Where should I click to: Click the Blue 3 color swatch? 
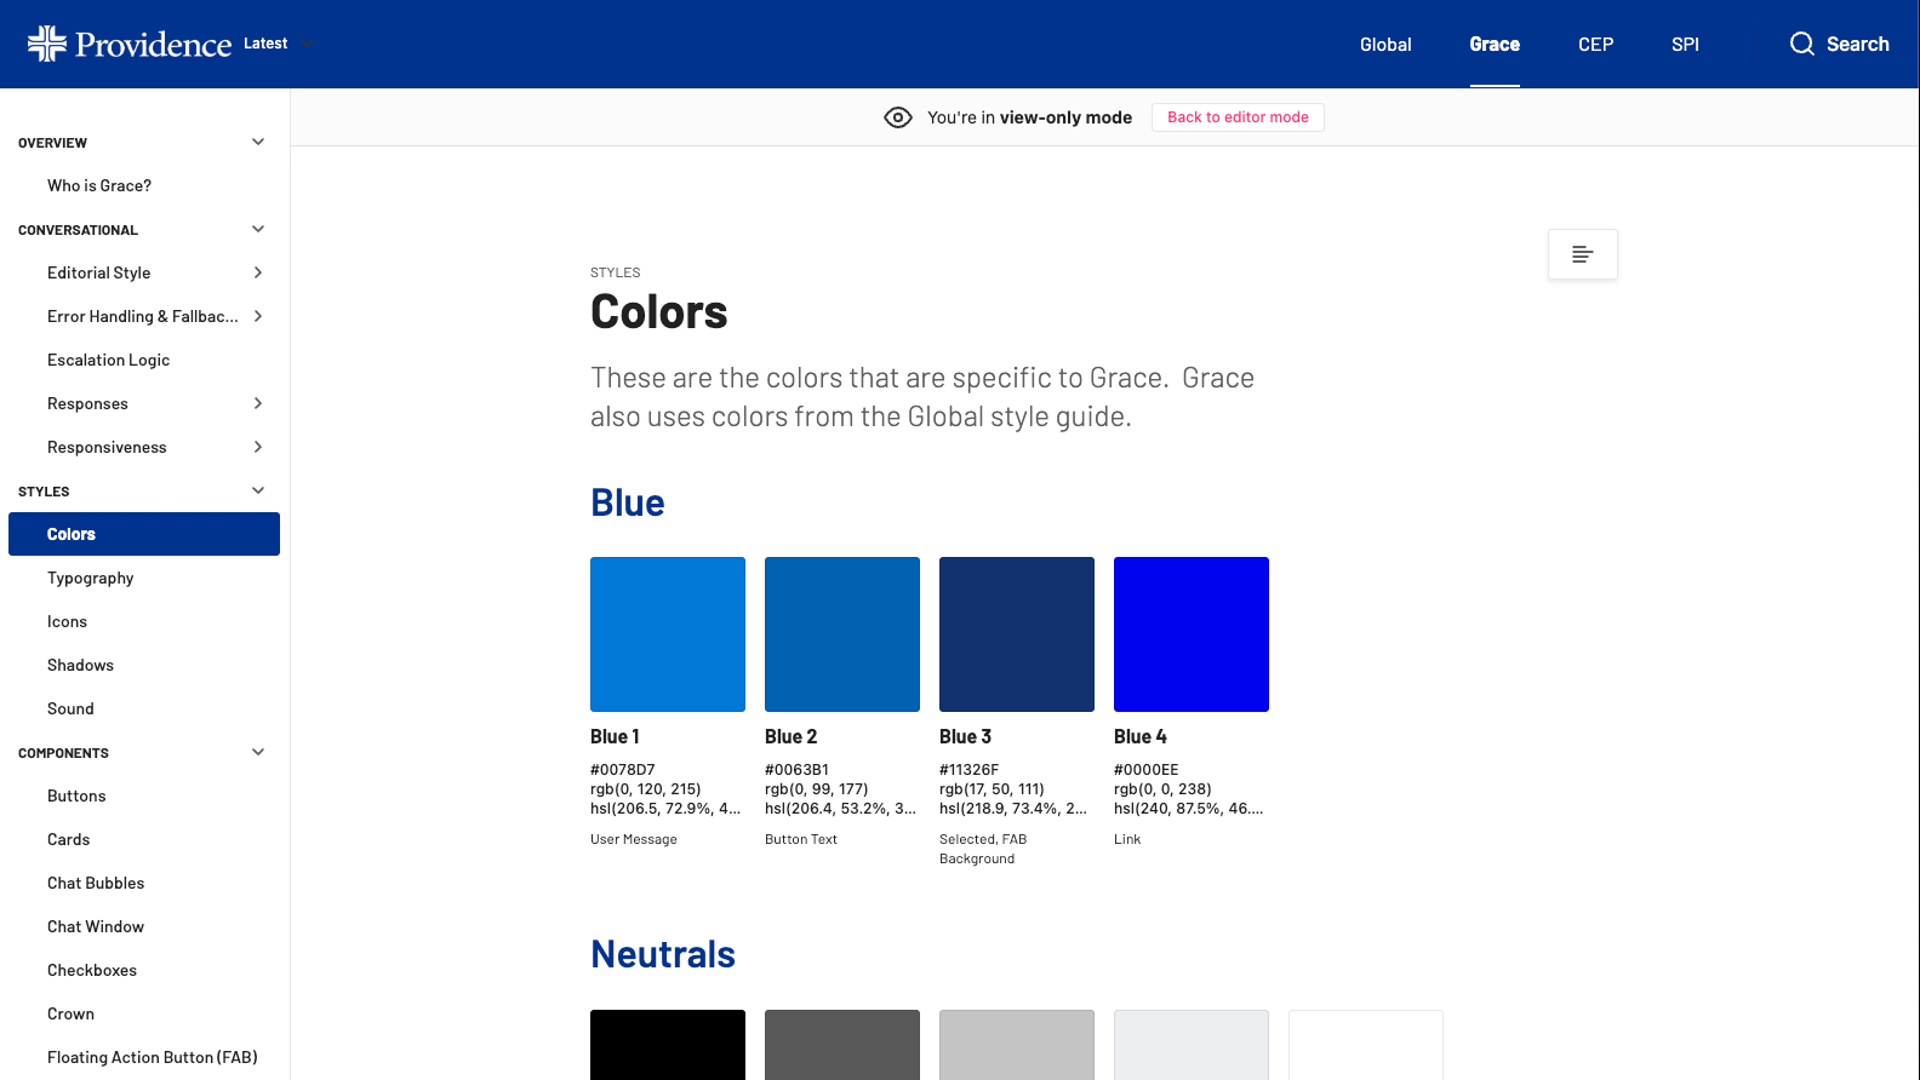pos(1016,634)
